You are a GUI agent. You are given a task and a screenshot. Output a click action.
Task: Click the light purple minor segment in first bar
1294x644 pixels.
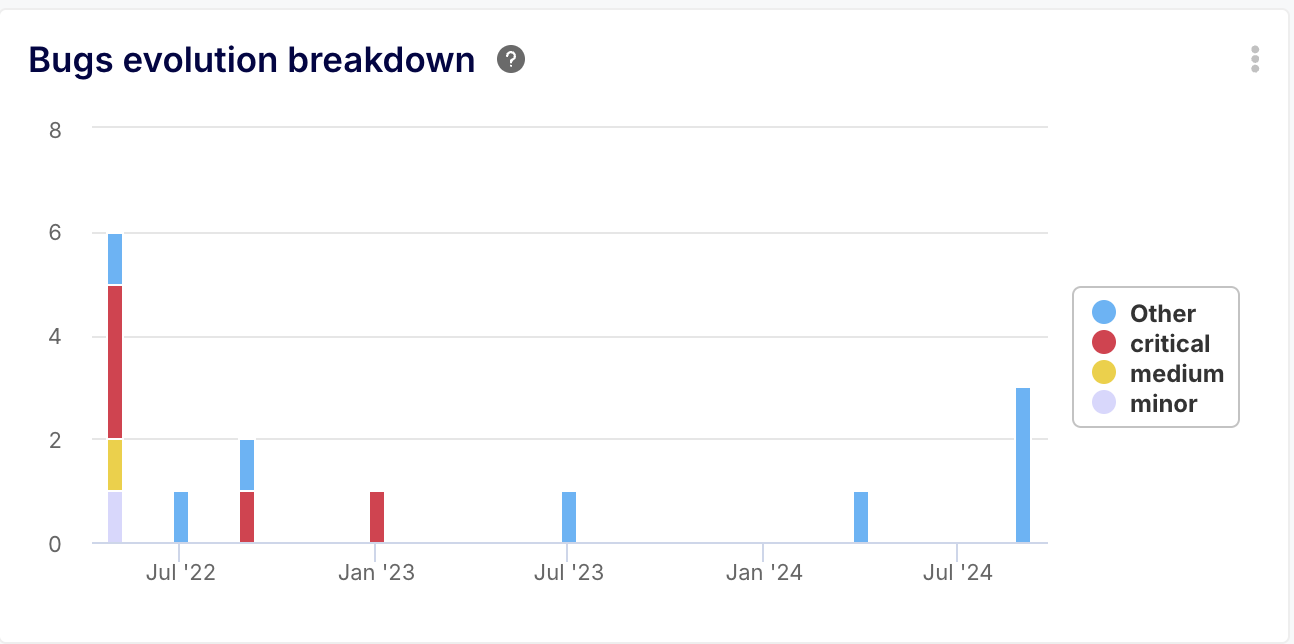click(x=115, y=517)
